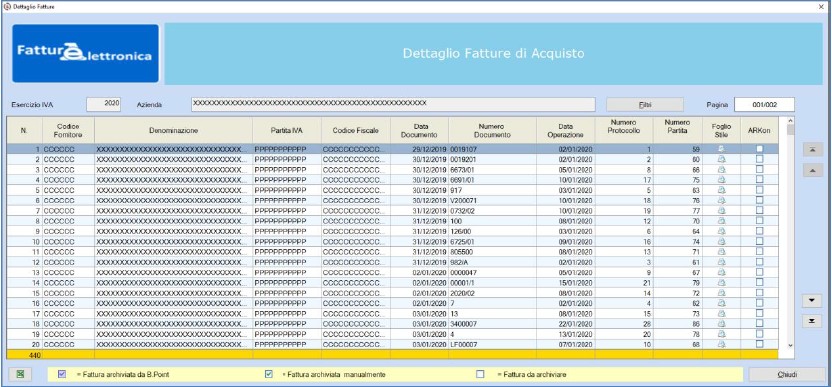Click the table scrollbar up arrow
The width and height of the screenshot is (832, 387).
[791, 121]
